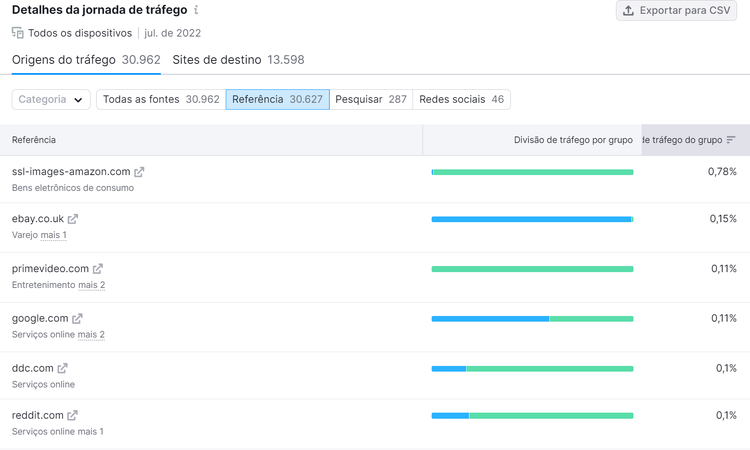Expand 'mais 1' categories under reddit.com

click(90, 432)
